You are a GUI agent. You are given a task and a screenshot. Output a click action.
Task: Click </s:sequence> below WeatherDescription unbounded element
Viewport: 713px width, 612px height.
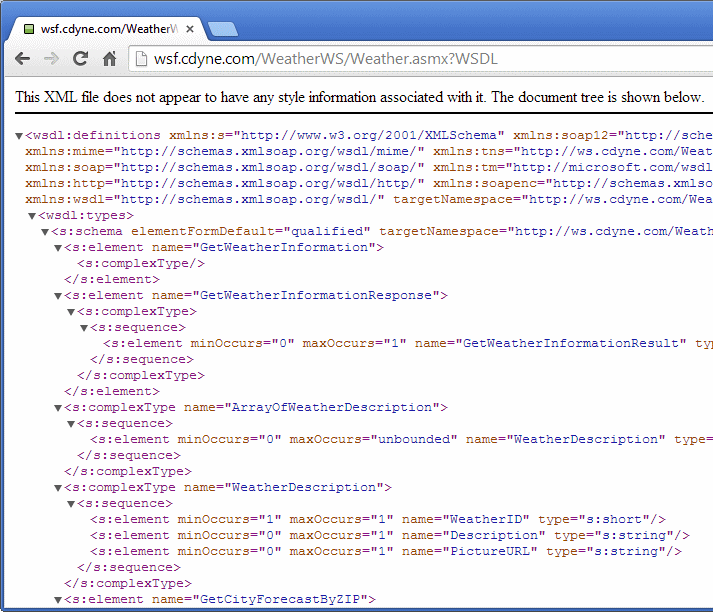point(129,456)
